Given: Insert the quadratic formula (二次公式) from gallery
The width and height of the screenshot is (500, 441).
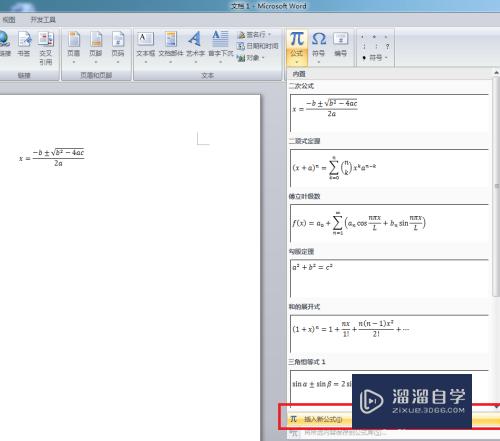Looking at the screenshot, I should (x=389, y=113).
